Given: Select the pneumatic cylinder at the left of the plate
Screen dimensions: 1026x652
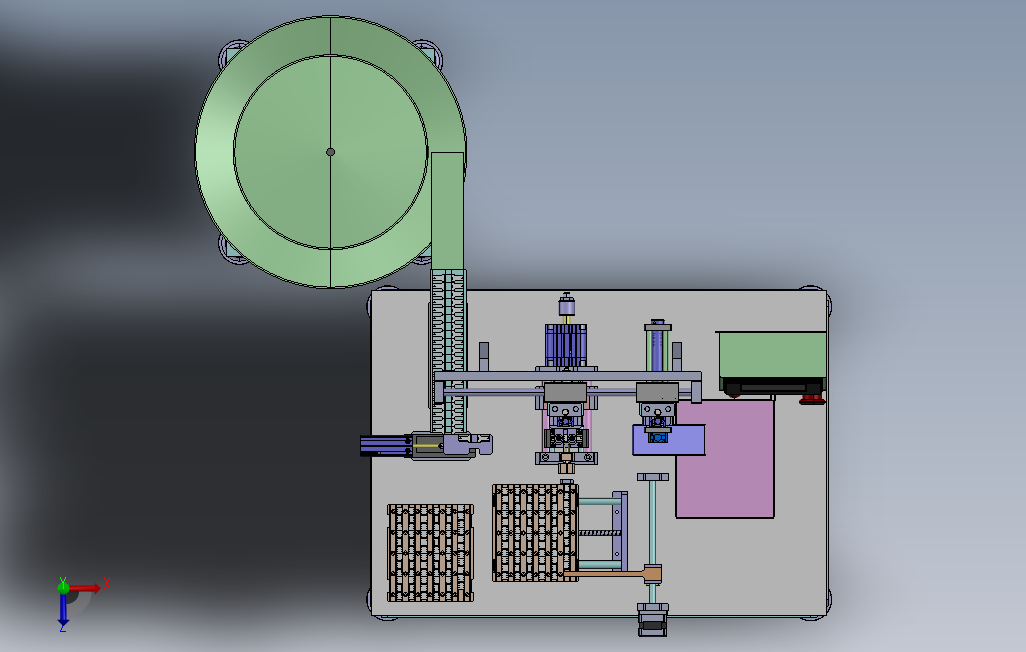Looking at the screenshot, I should pos(386,446).
